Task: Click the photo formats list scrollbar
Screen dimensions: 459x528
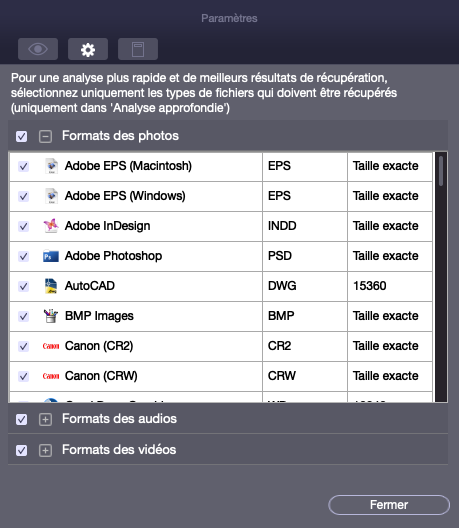Action: click(441, 277)
